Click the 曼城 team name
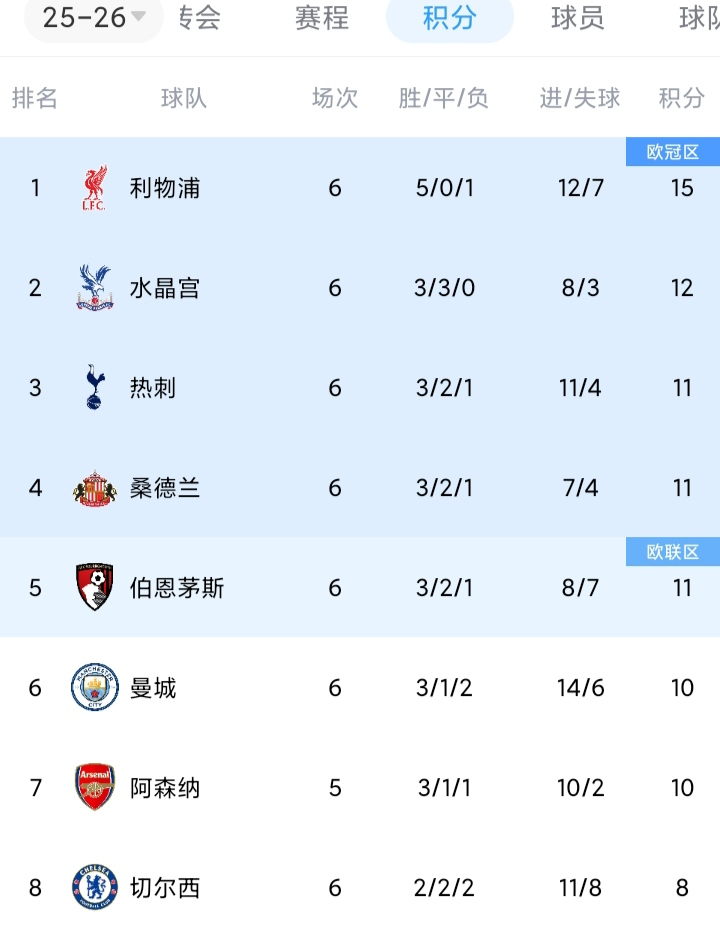This screenshot has height=936, width=720. [x=153, y=688]
